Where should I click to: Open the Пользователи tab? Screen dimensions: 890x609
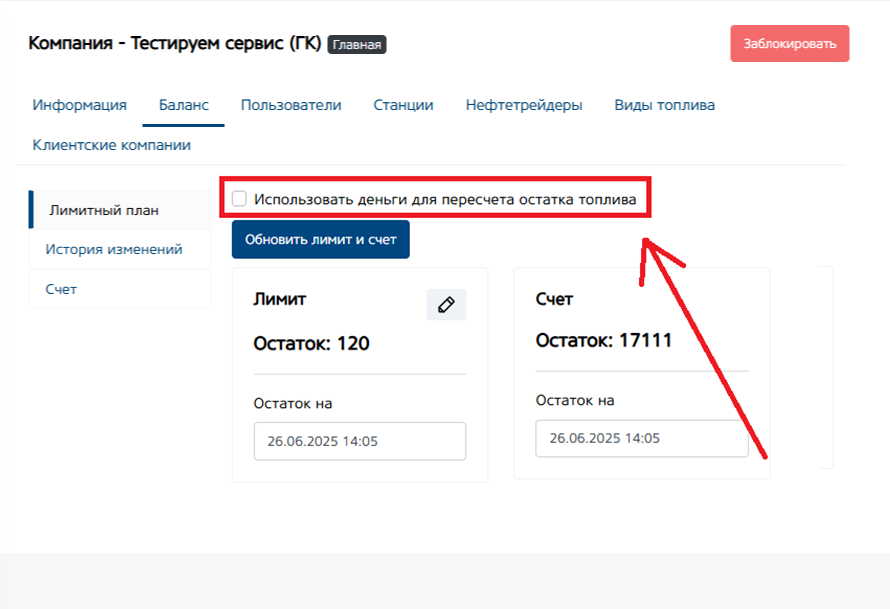pyautogui.click(x=291, y=105)
